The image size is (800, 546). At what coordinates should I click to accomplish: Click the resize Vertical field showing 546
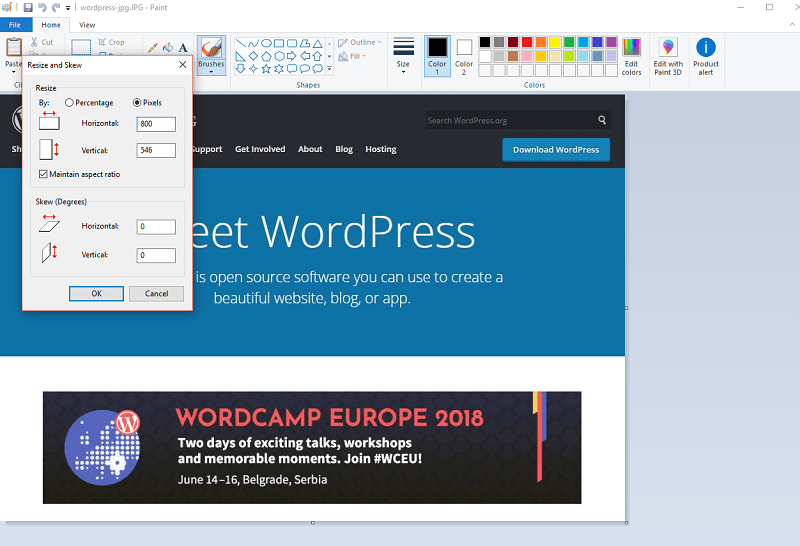(156, 150)
